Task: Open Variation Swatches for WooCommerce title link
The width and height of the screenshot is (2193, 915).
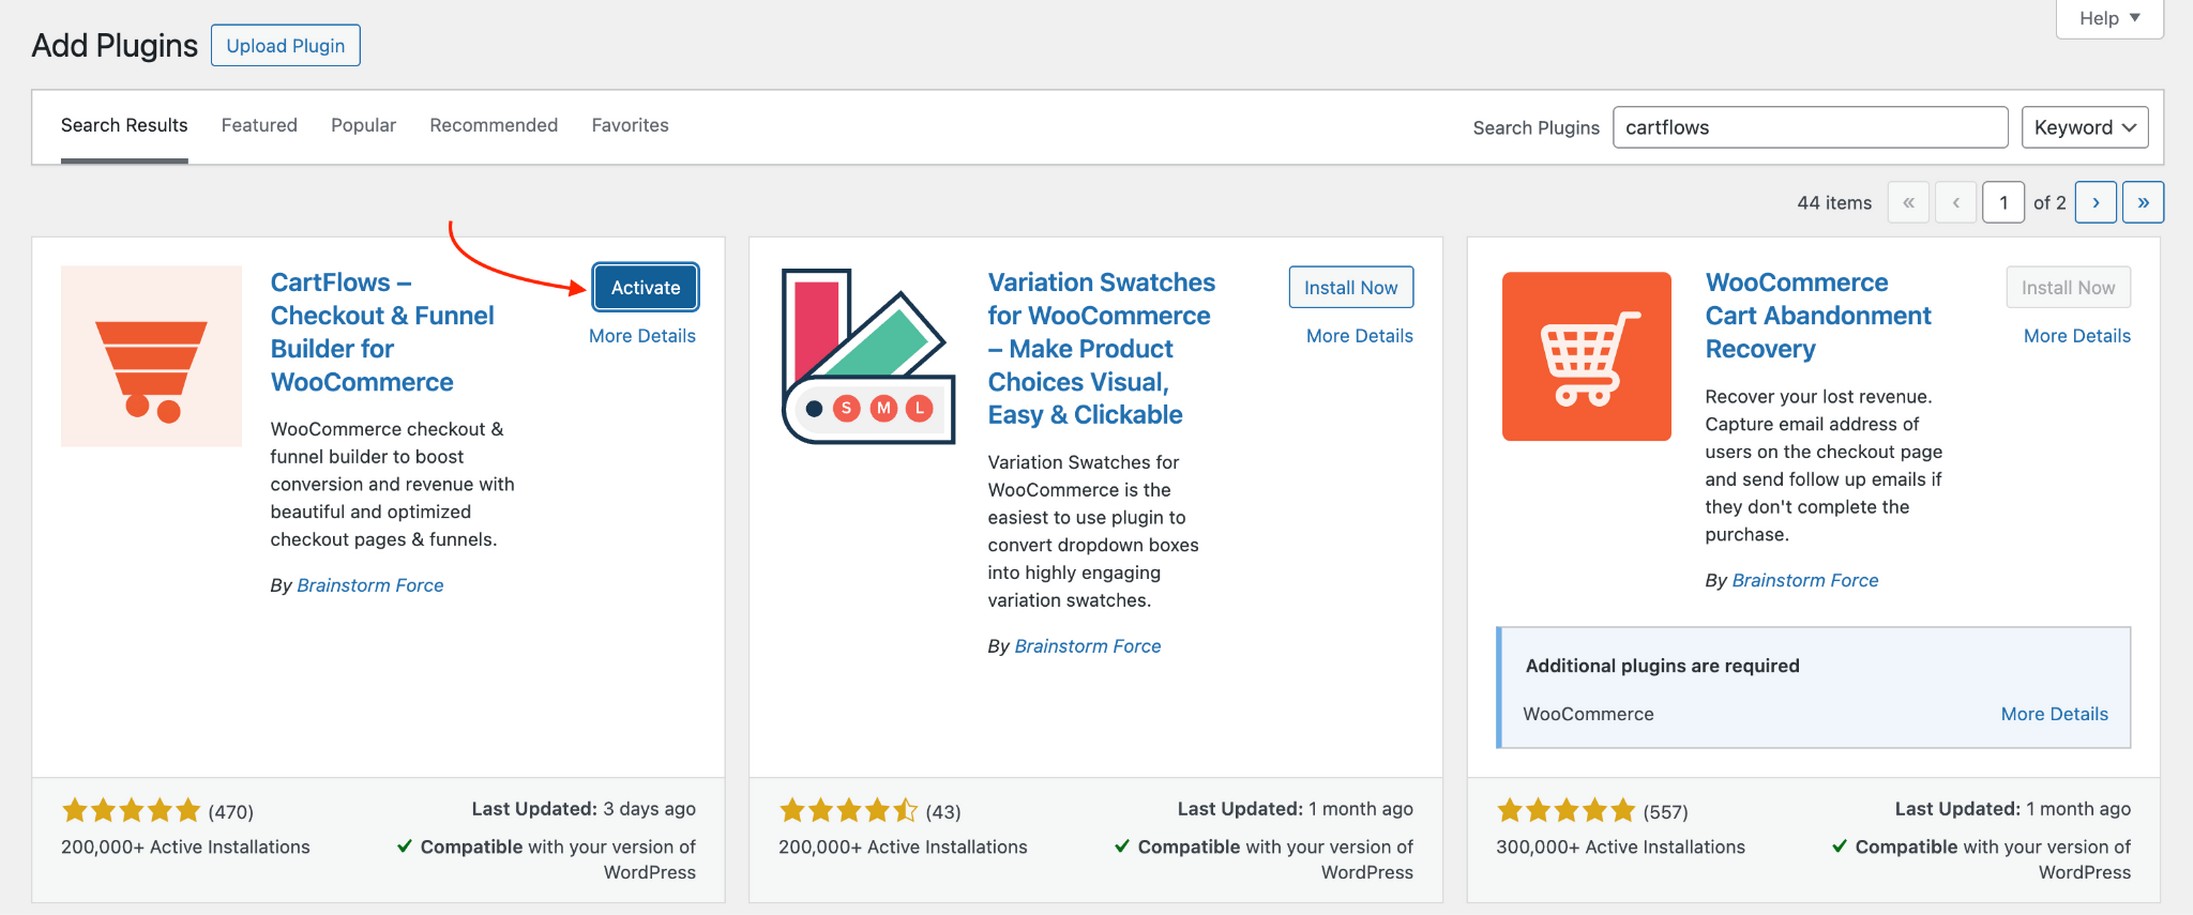Action: pyautogui.click(x=1101, y=348)
